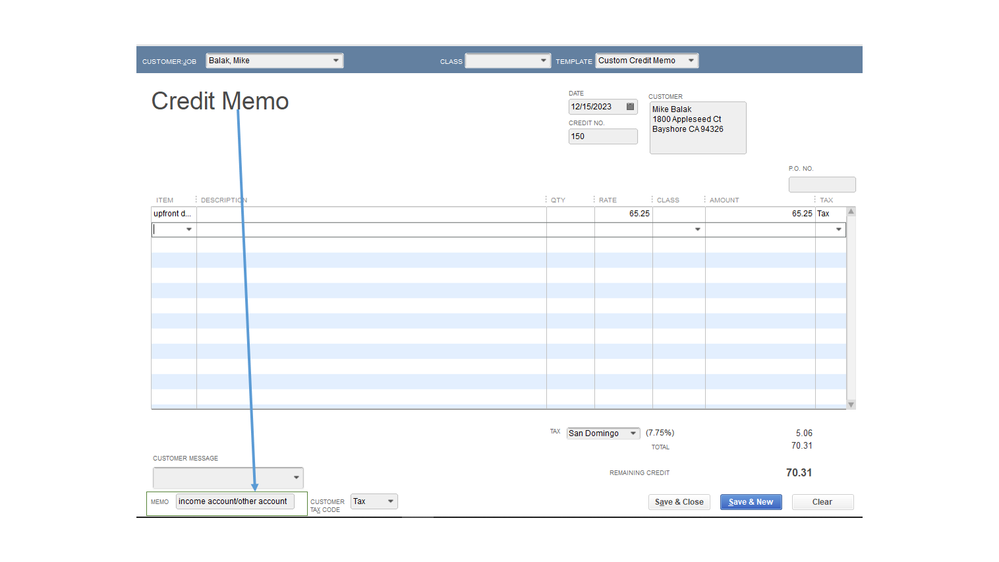Open the calendar picker beside the date field

pyautogui.click(x=630, y=107)
